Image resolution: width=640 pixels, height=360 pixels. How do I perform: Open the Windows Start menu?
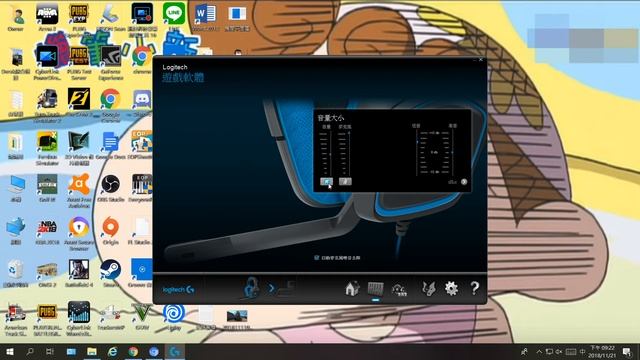point(10,351)
